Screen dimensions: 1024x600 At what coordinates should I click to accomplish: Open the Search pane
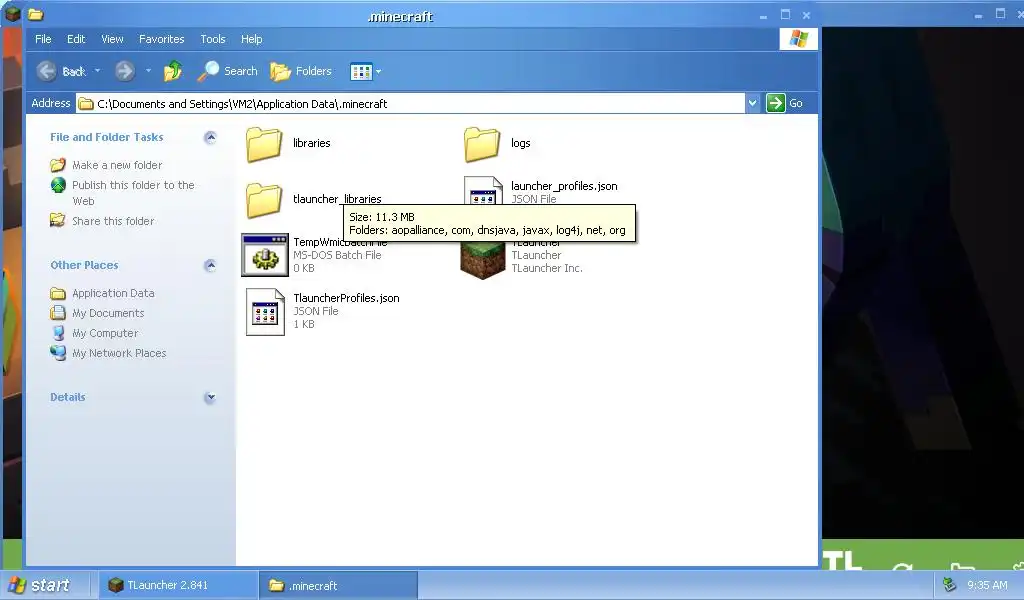(x=228, y=71)
